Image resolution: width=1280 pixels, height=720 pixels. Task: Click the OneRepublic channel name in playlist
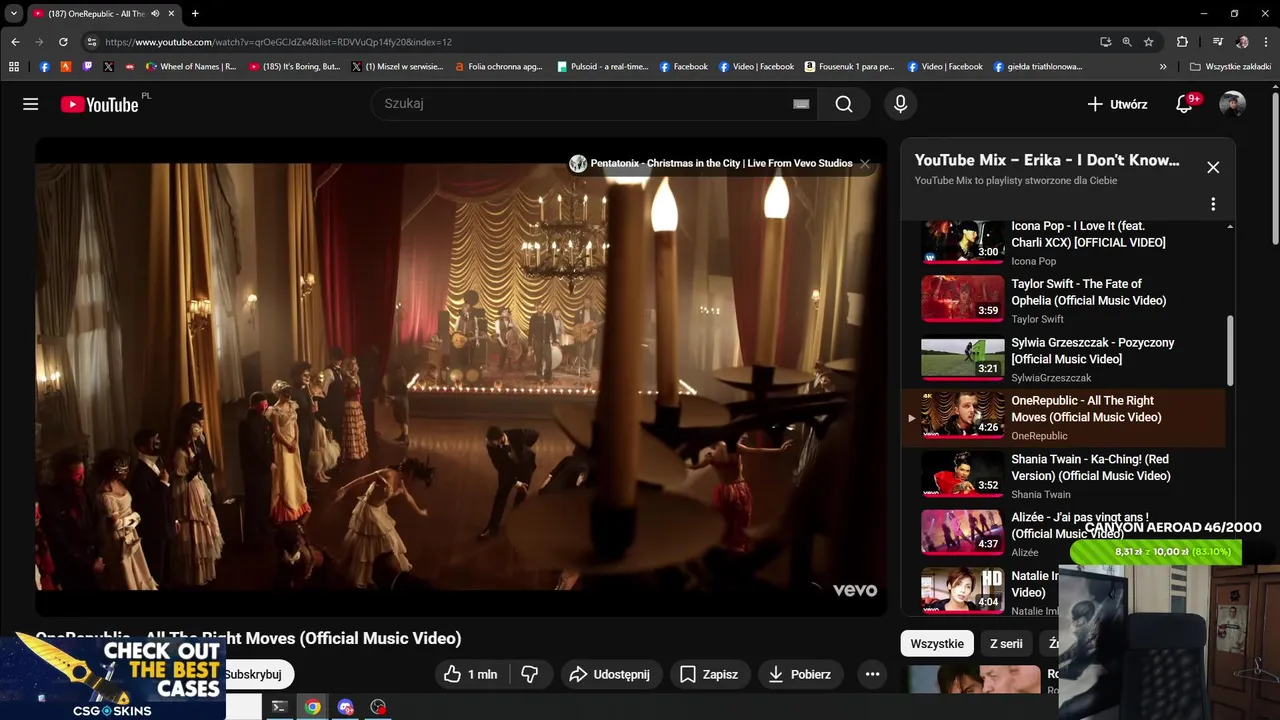pos(1039,436)
